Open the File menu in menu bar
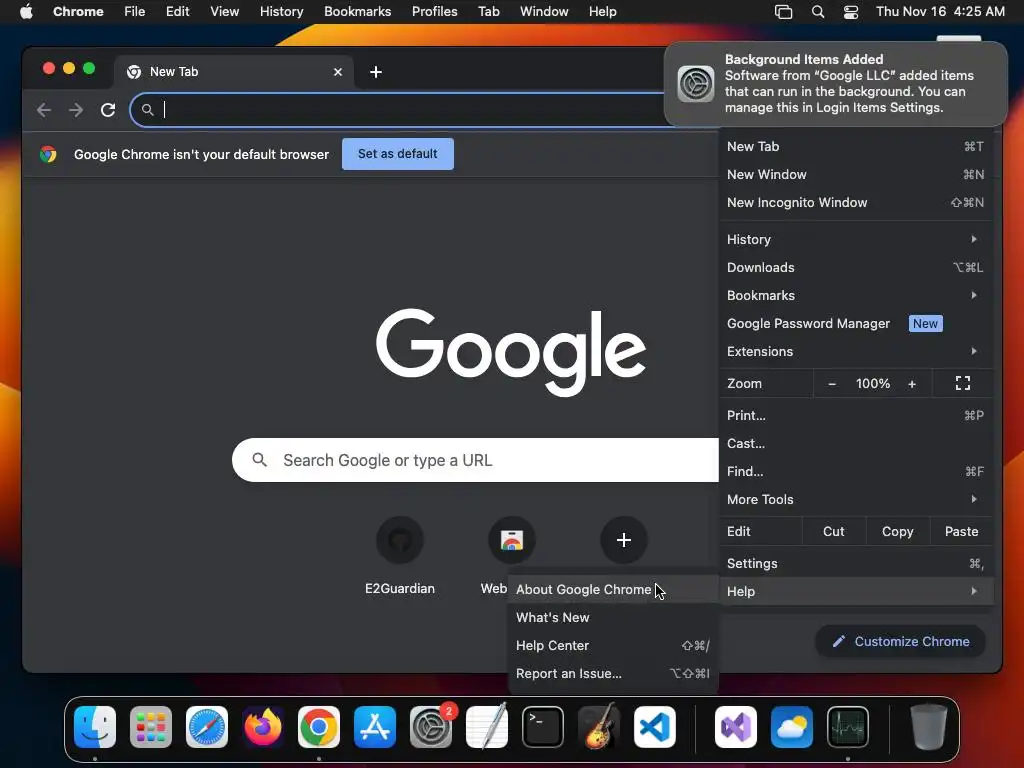Image resolution: width=1024 pixels, height=768 pixels. pos(135,12)
